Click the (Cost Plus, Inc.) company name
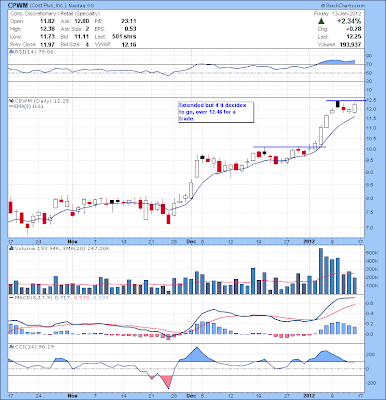This screenshot has height=400, width=386. pos(48,6)
